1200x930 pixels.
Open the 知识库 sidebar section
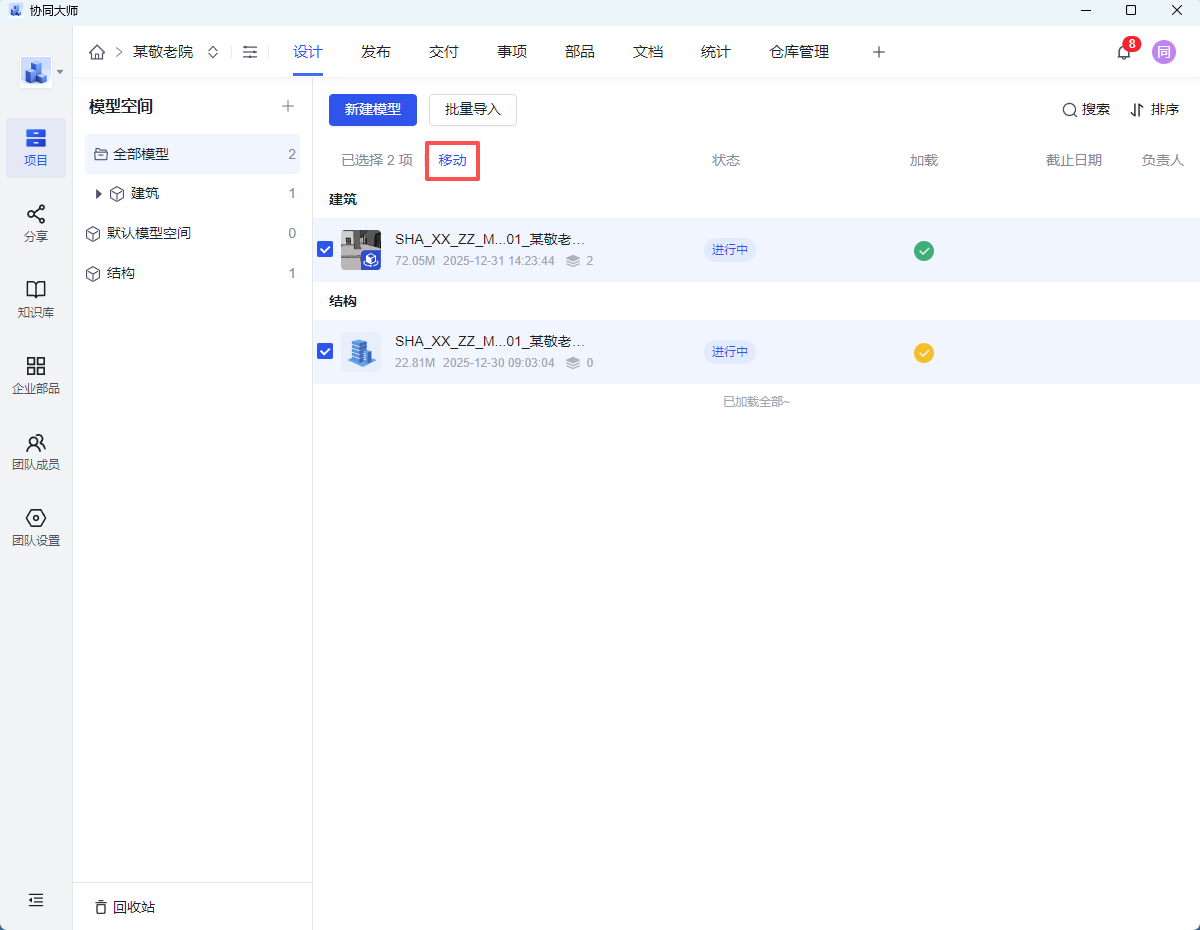coord(36,300)
